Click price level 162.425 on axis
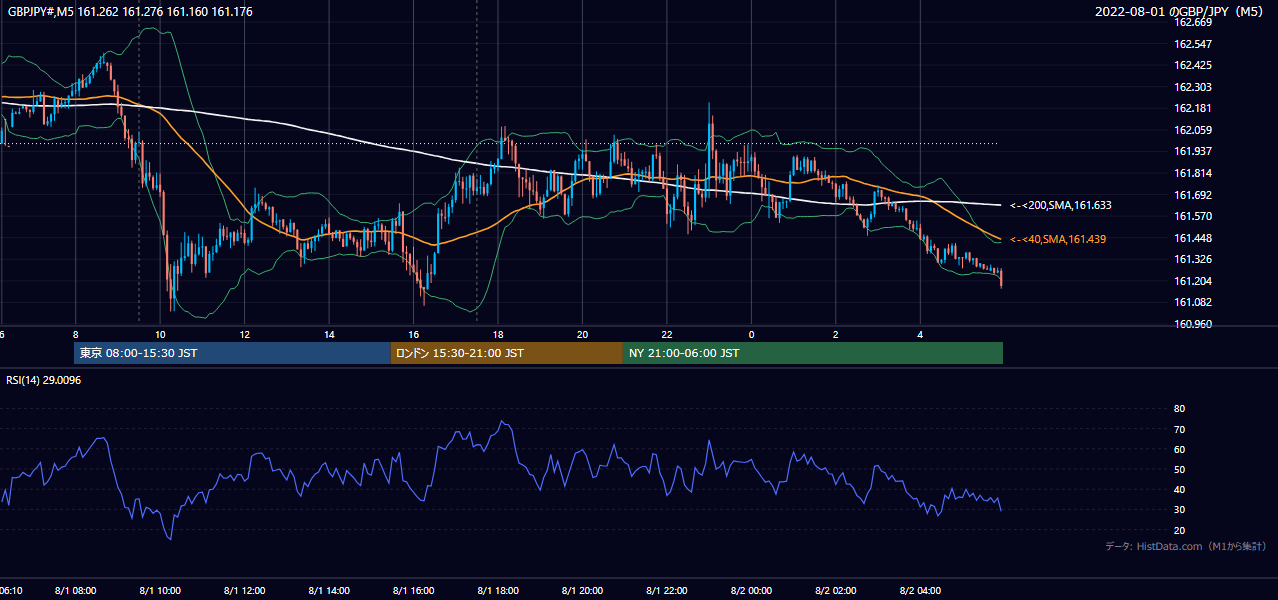The width and height of the screenshot is (1278, 600). point(1193,66)
